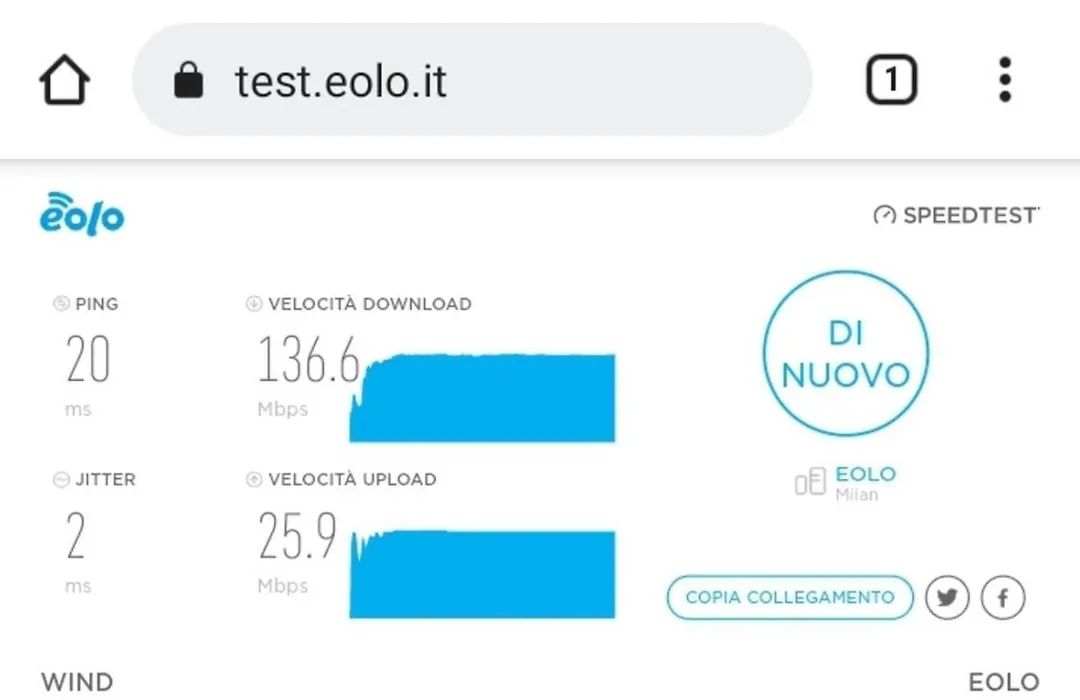Share result on Facebook
This screenshot has height=700, width=1080.
tap(1003, 597)
